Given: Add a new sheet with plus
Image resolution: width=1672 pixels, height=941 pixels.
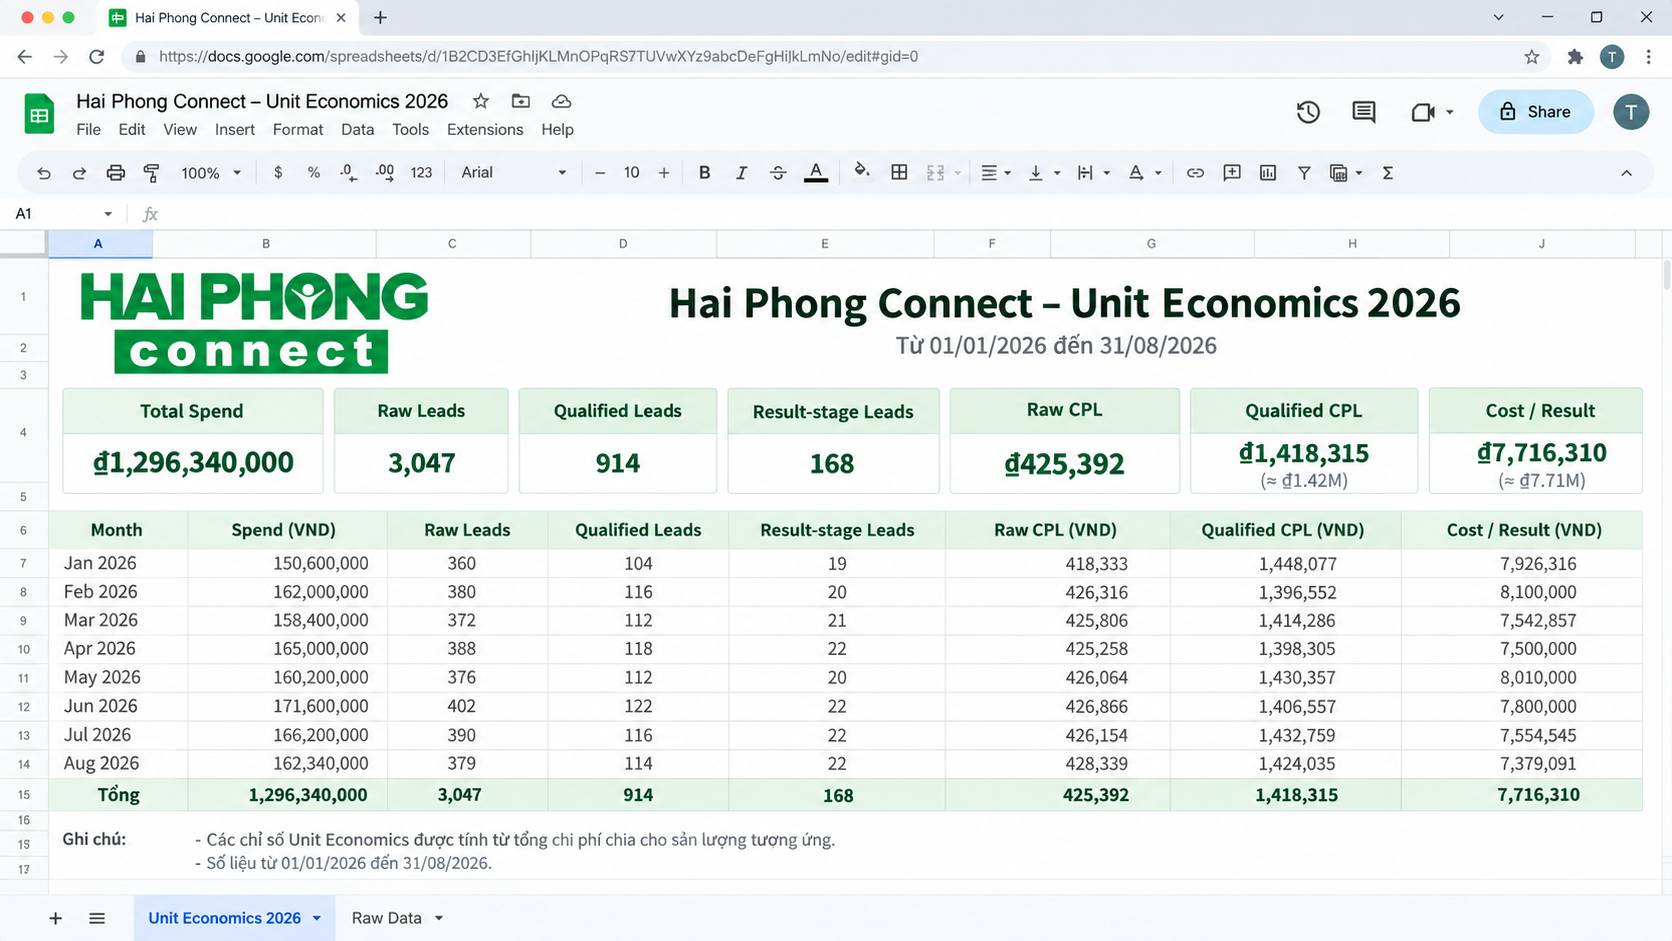Looking at the screenshot, I should coord(56,918).
